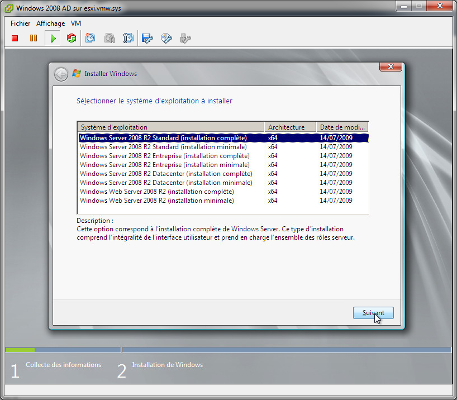Click the red Power Off stop icon
The image size is (457, 400).
click(x=15, y=38)
